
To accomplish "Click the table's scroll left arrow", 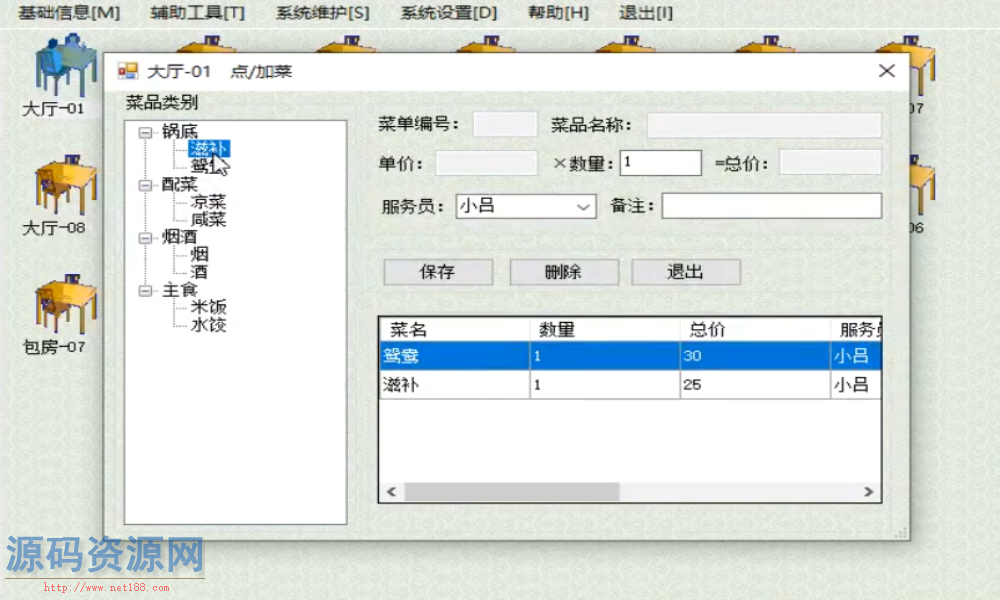I will tap(392, 492).
